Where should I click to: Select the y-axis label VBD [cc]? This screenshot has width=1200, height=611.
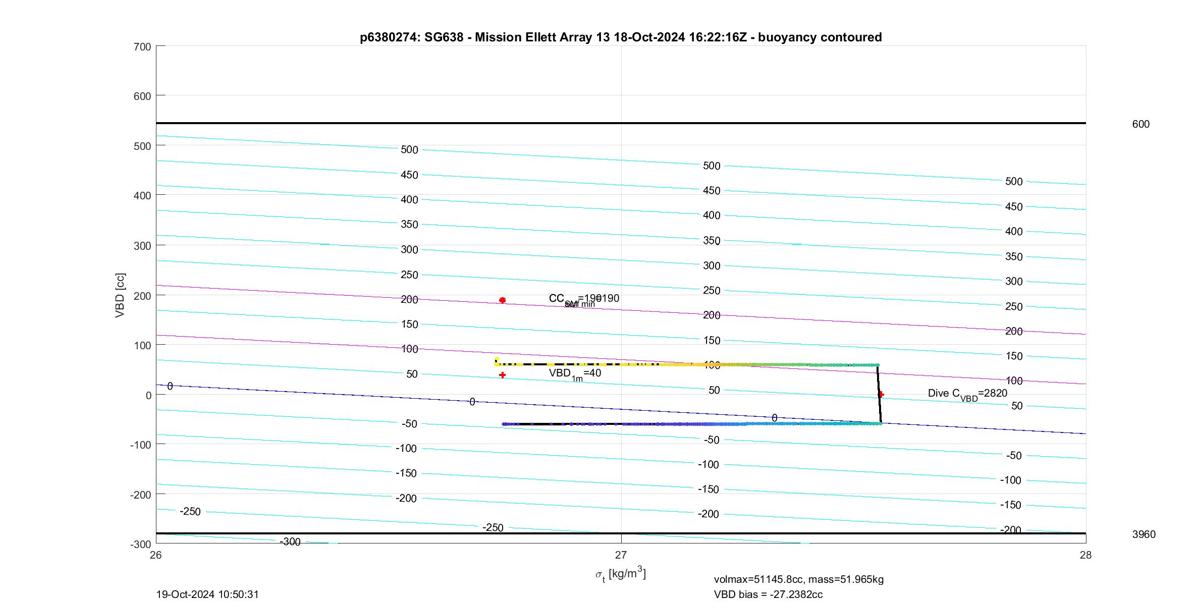pos(120,295)
